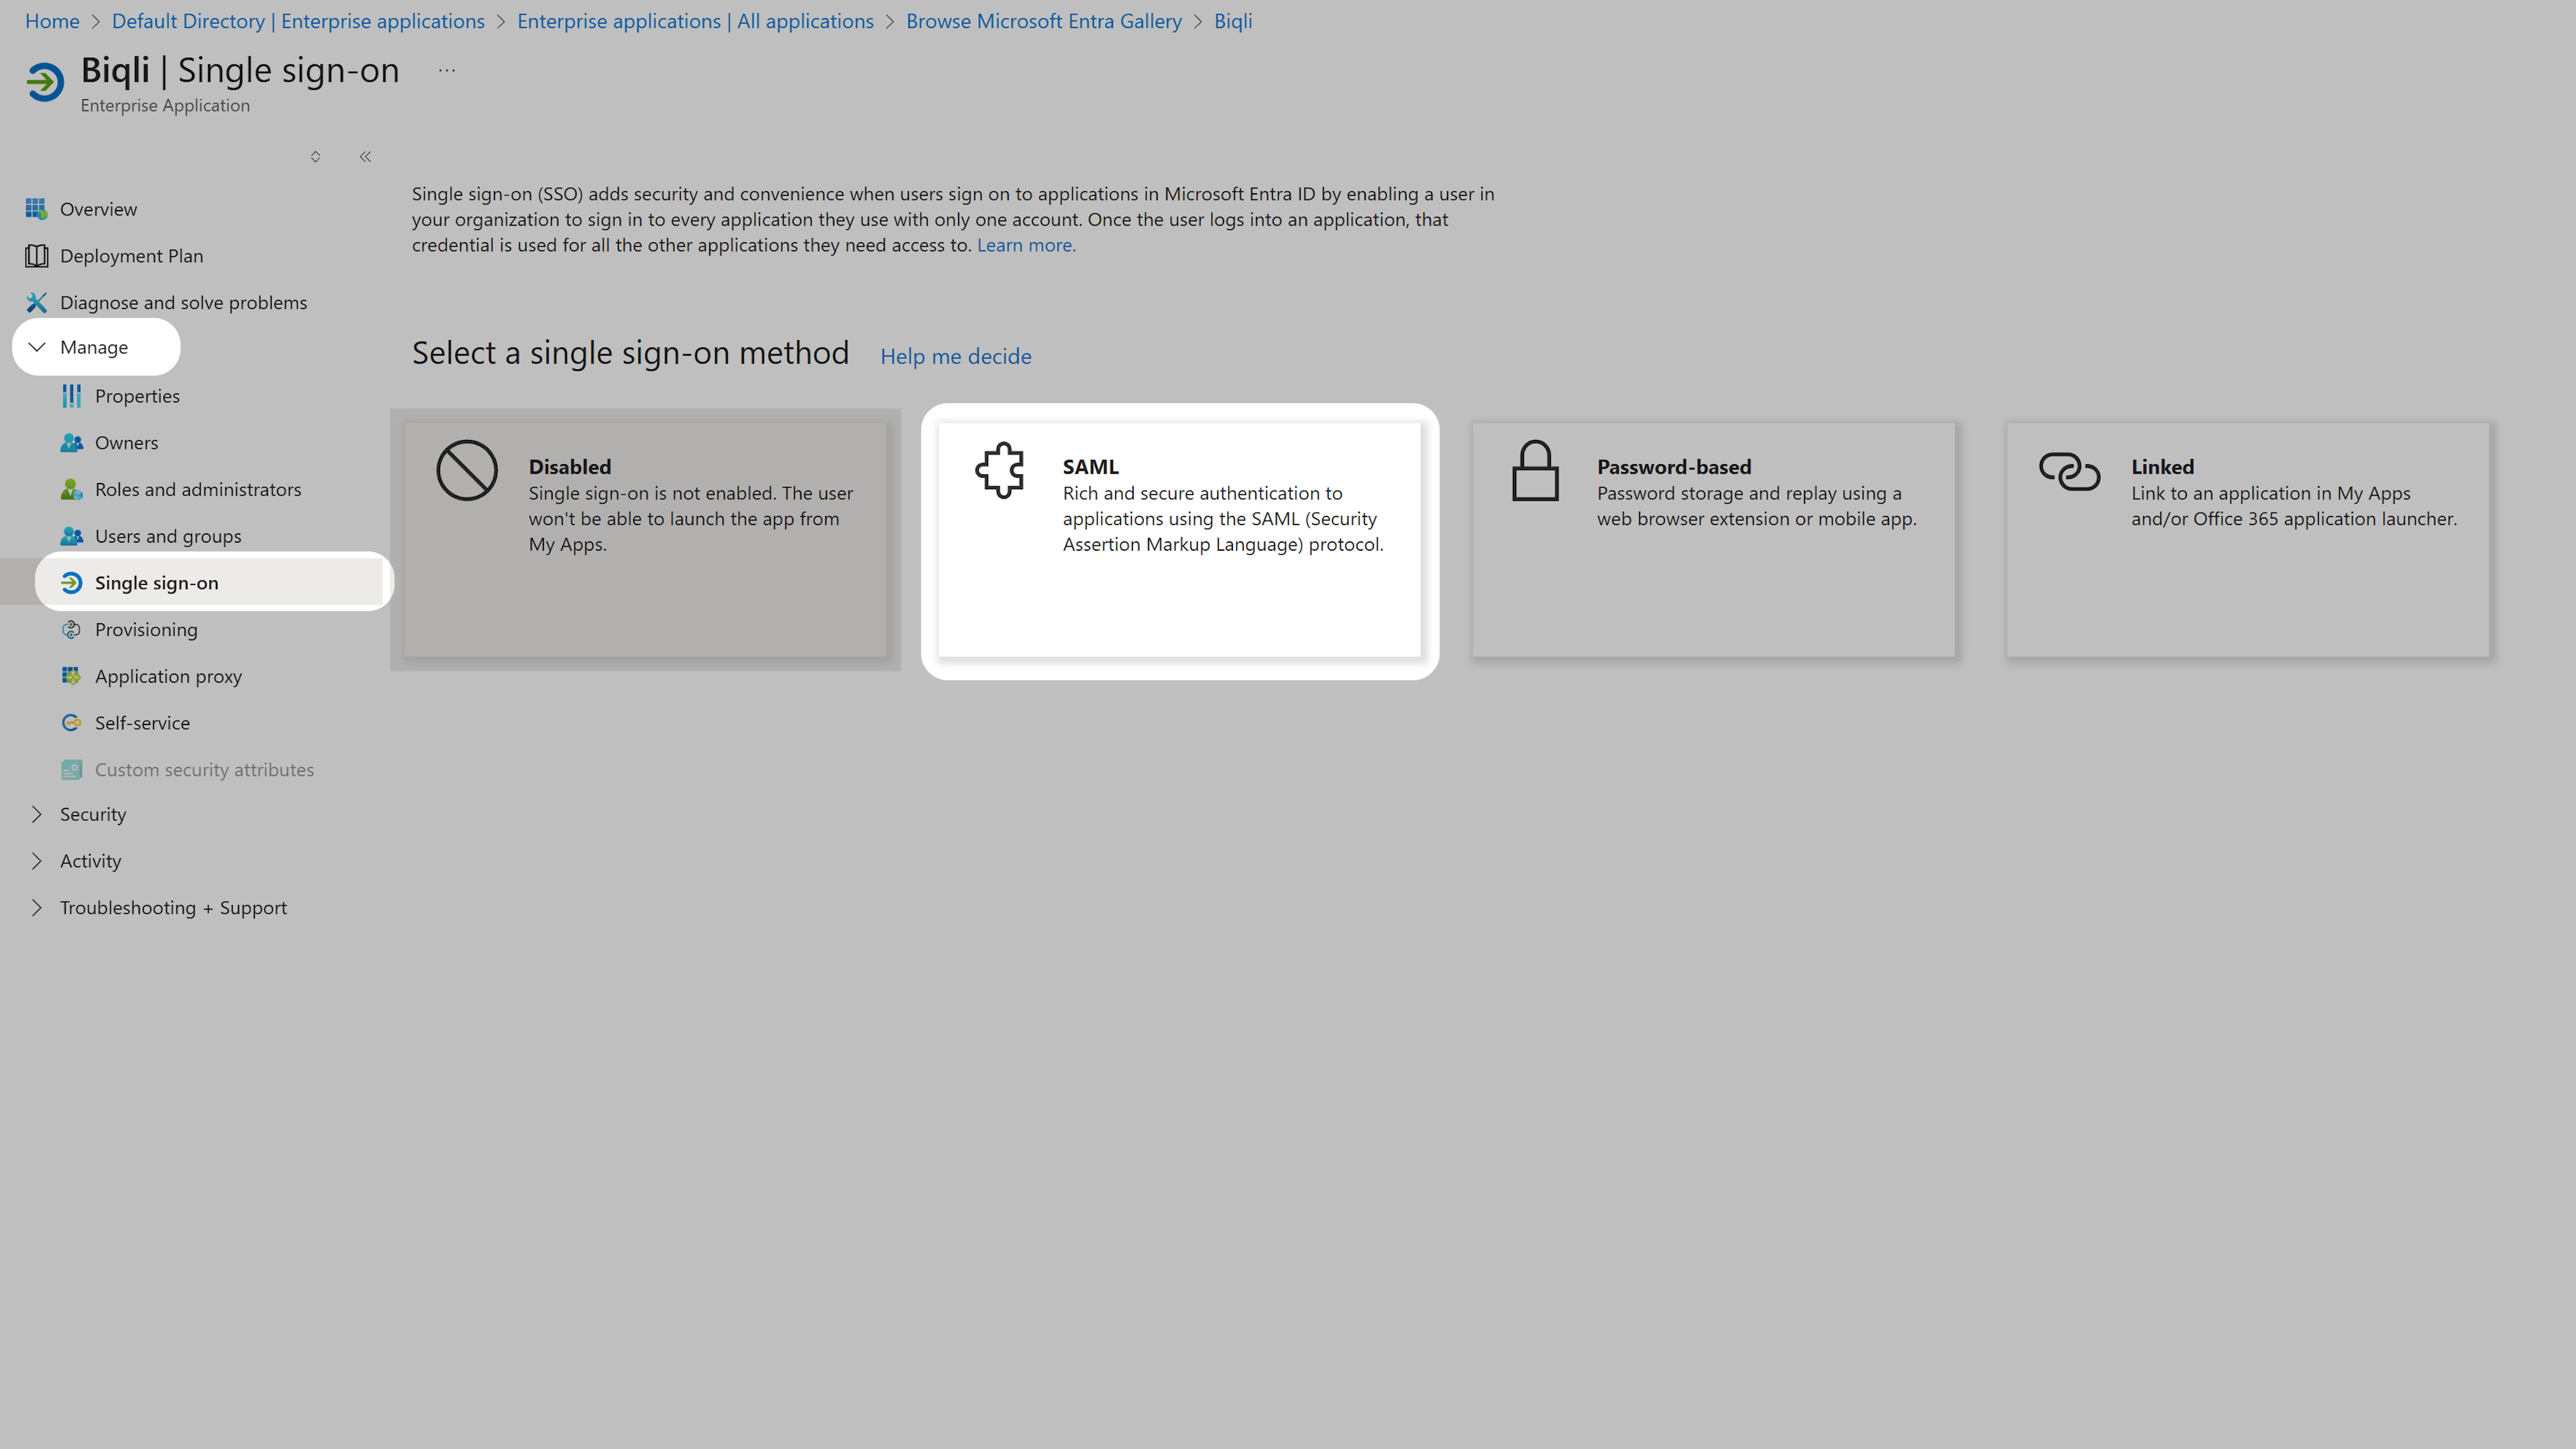2576x1449 pixels.
Task: Open Deployment Plan page
Action: click(x=131, y=256)
